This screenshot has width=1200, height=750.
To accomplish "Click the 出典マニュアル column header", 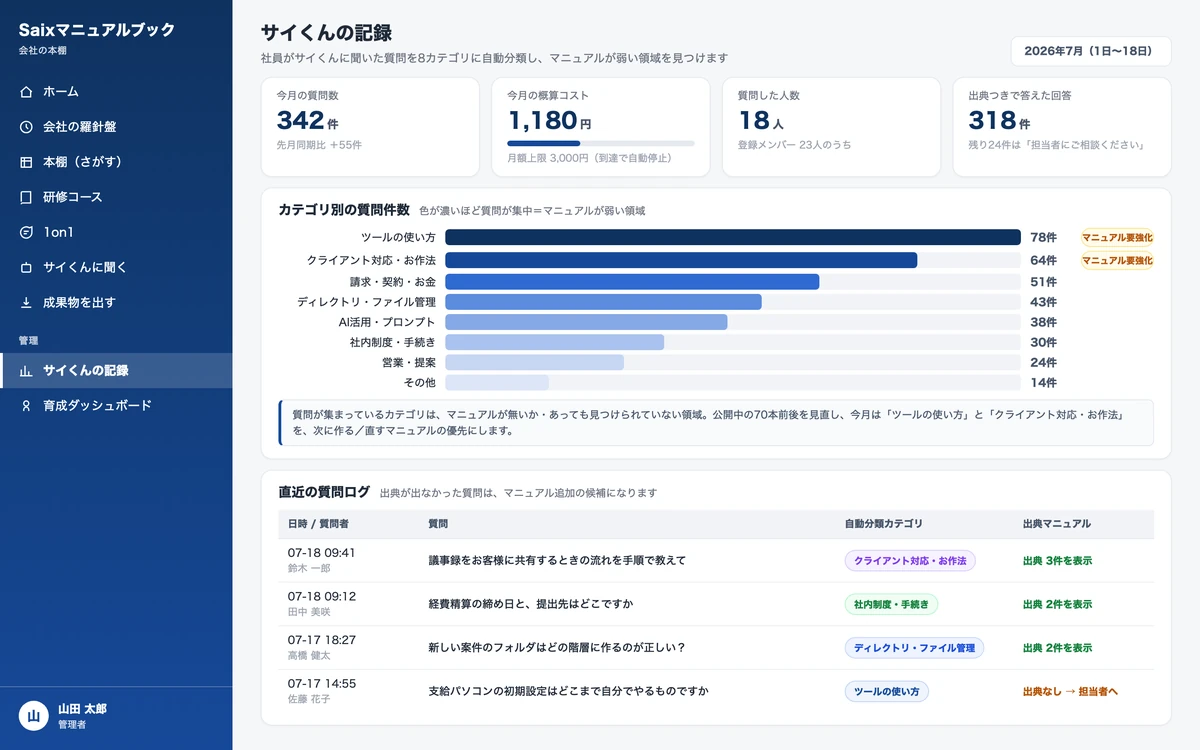I will pyautogui.click(x=1056, y=524).
